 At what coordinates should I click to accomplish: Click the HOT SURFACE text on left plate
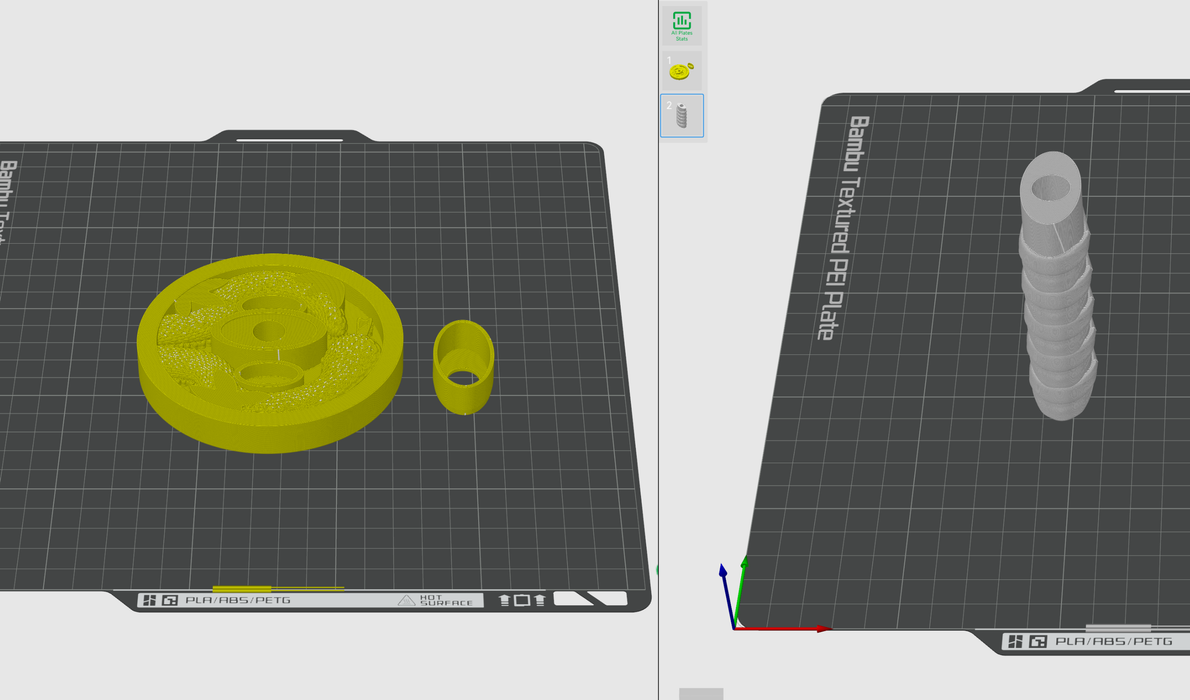[446, 600]
